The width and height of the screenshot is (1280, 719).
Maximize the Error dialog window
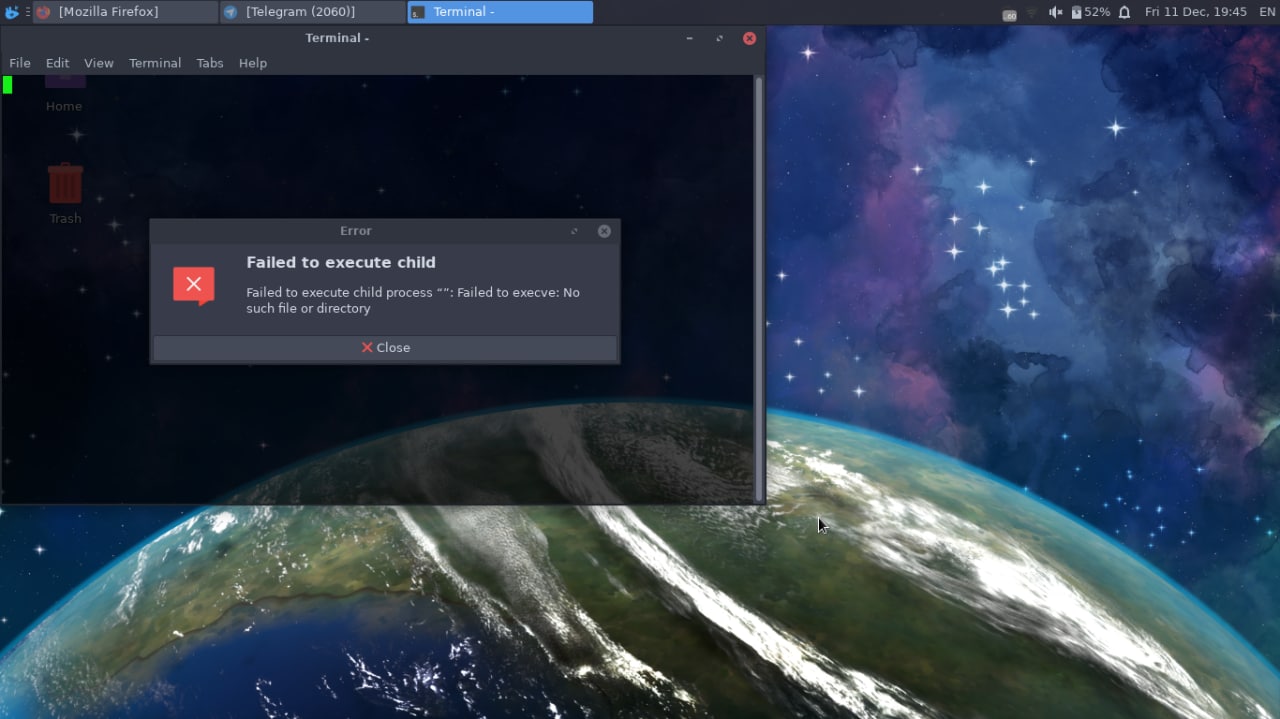point(574,231)
